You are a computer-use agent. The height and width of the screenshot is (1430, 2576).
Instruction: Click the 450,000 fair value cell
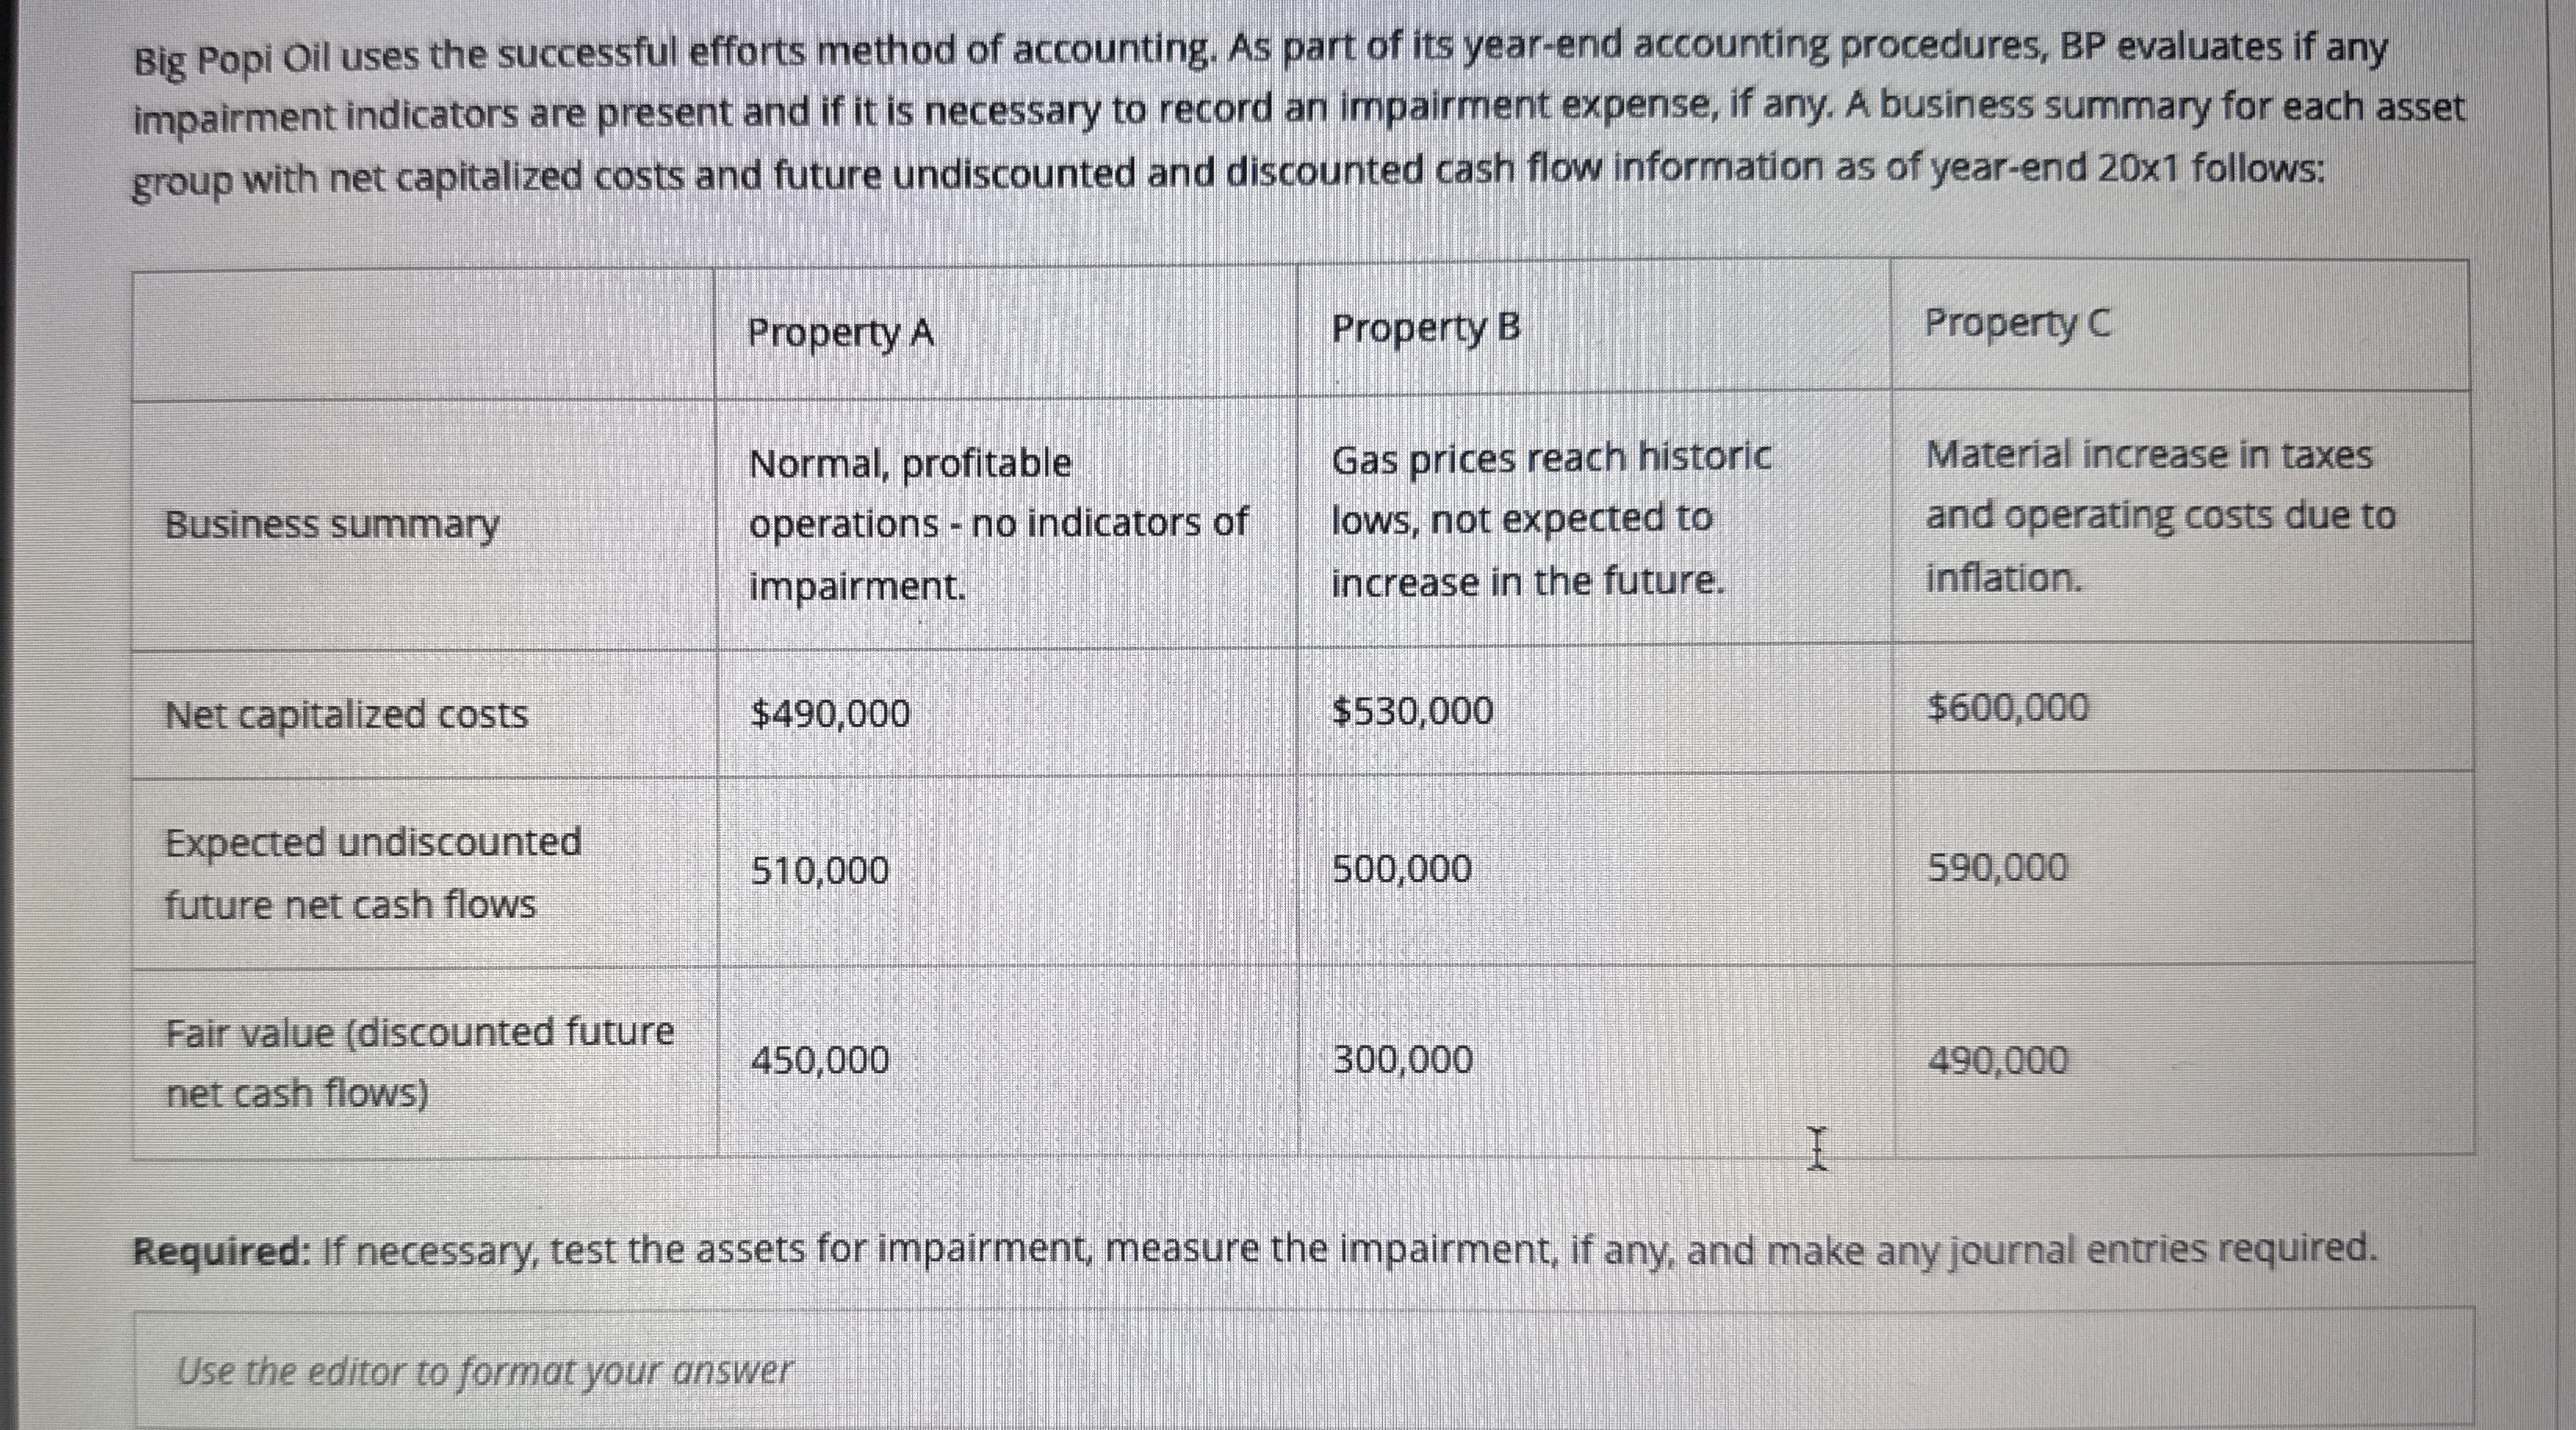(x=820, y=1060)
